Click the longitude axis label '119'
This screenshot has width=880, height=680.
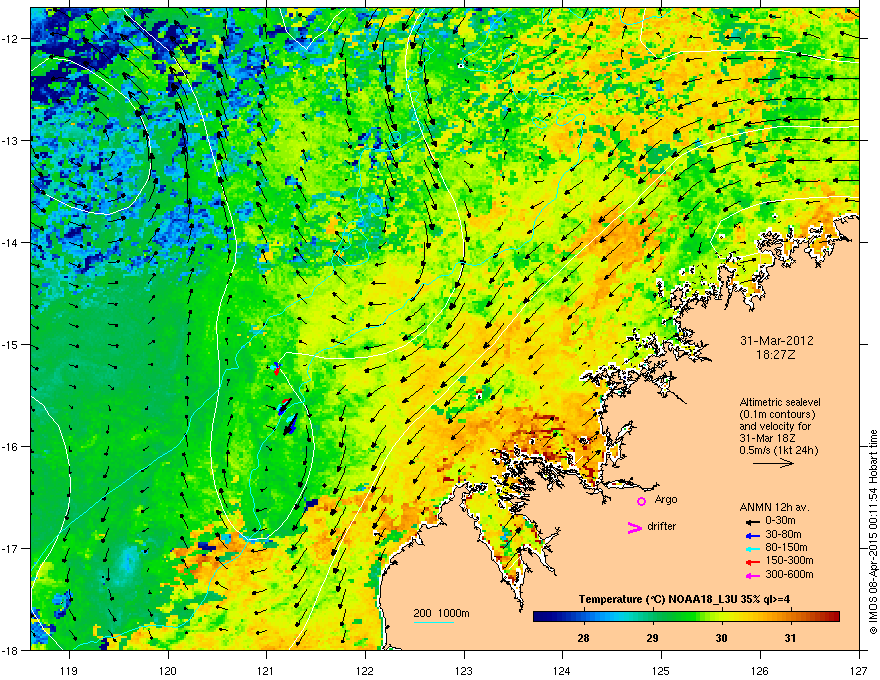coord(69,670)
